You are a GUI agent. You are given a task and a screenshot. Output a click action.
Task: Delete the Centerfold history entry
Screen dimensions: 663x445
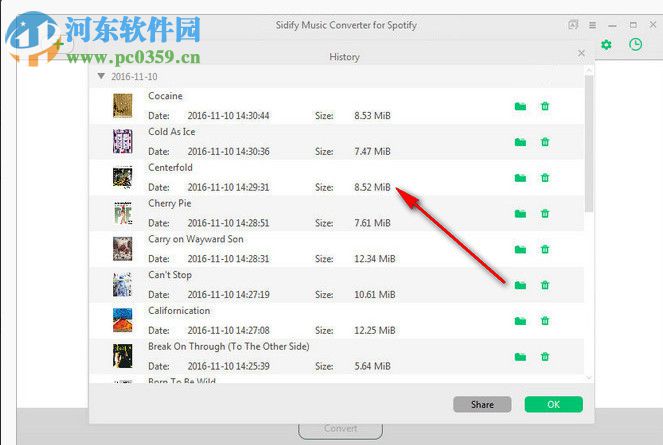point(545,178)
